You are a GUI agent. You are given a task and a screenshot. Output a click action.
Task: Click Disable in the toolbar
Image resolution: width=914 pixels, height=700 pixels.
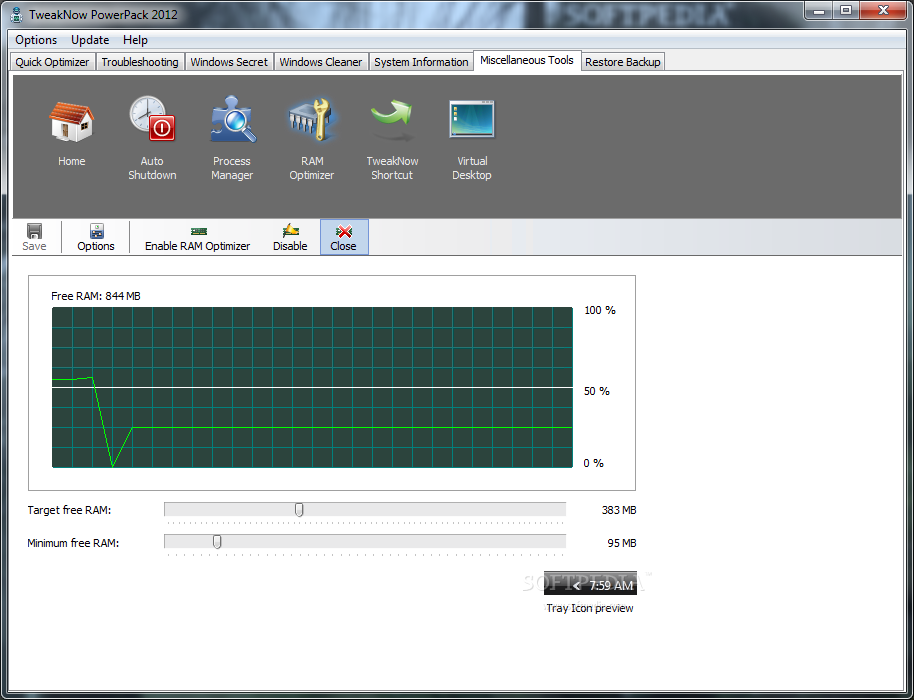[290, 237]
